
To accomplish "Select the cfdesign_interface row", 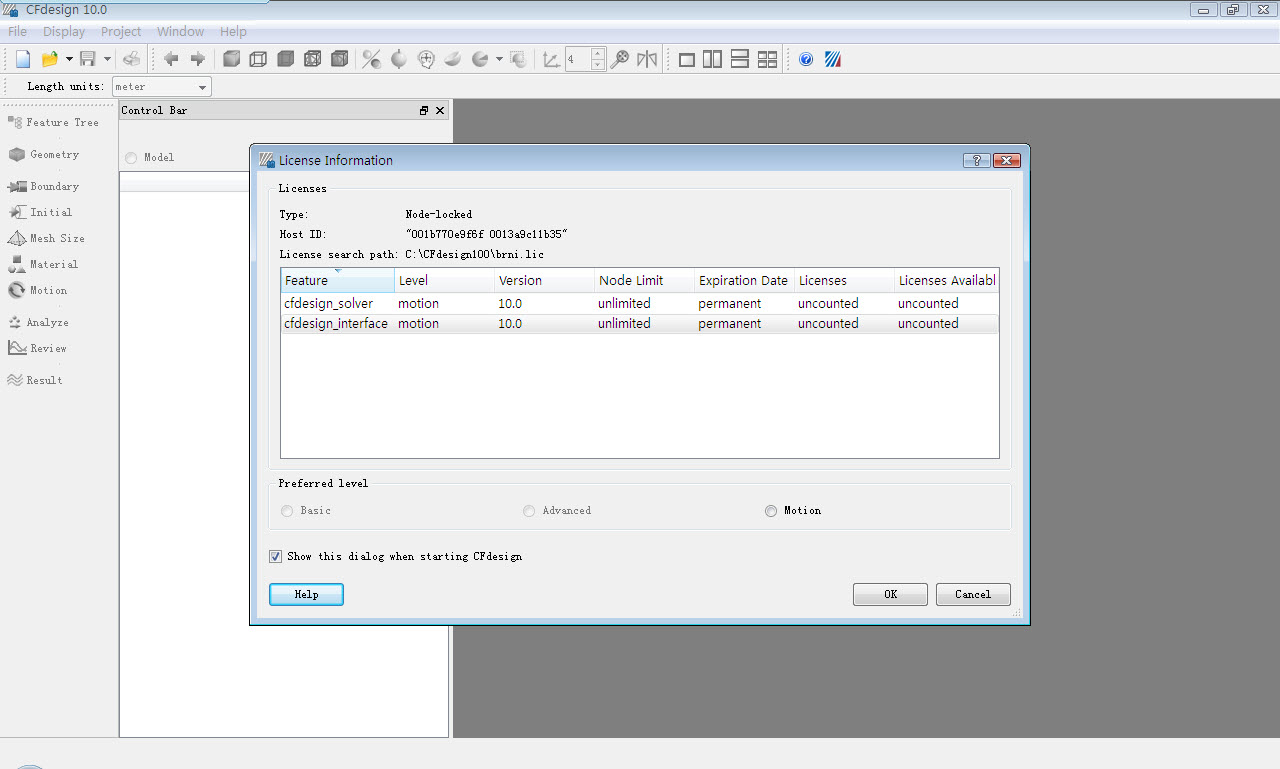I will (639, 323).
